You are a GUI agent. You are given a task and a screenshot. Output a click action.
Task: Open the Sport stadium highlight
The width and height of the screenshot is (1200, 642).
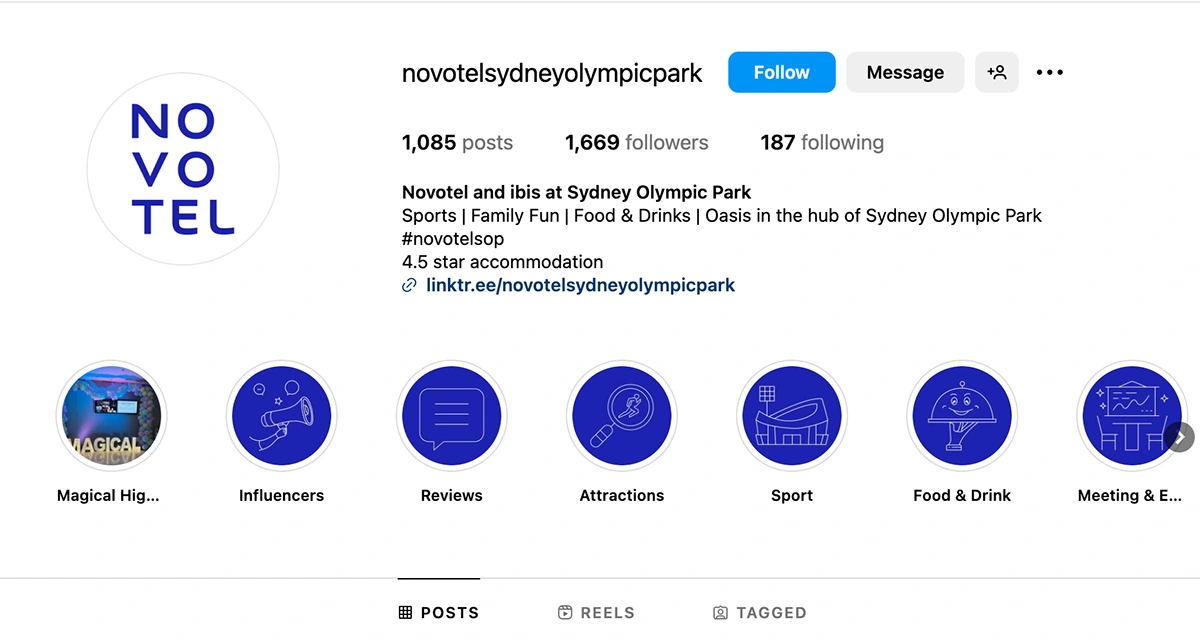(x=792, y=416)
